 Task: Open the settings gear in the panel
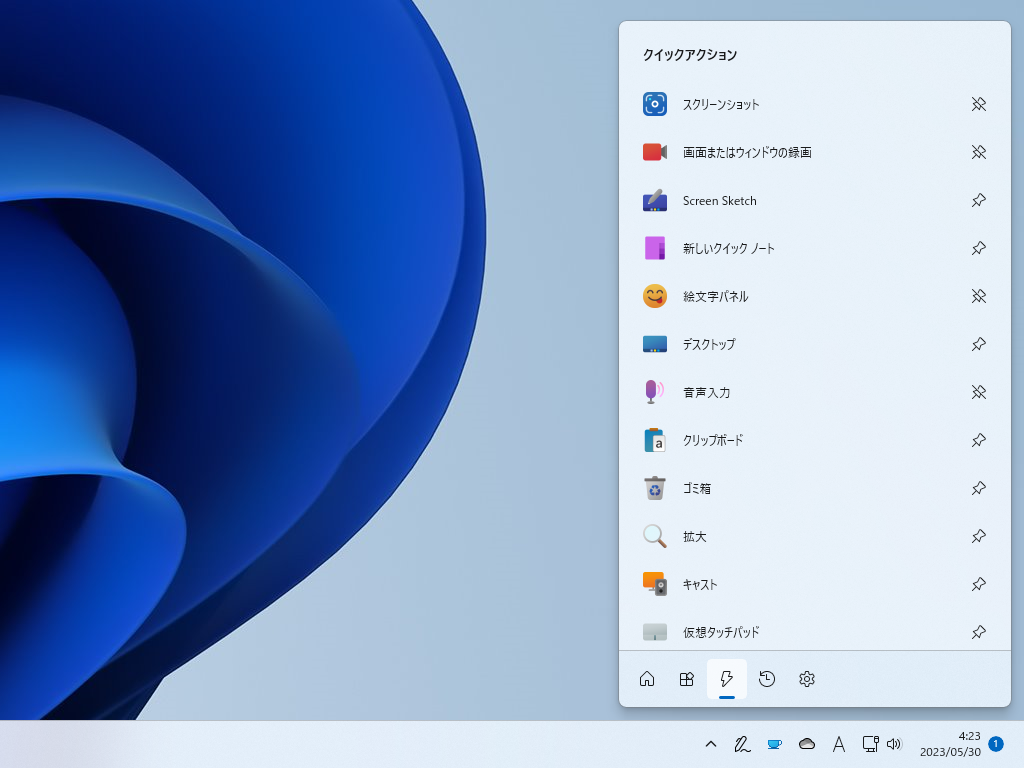pyautogui.click(x=807, y=679)
